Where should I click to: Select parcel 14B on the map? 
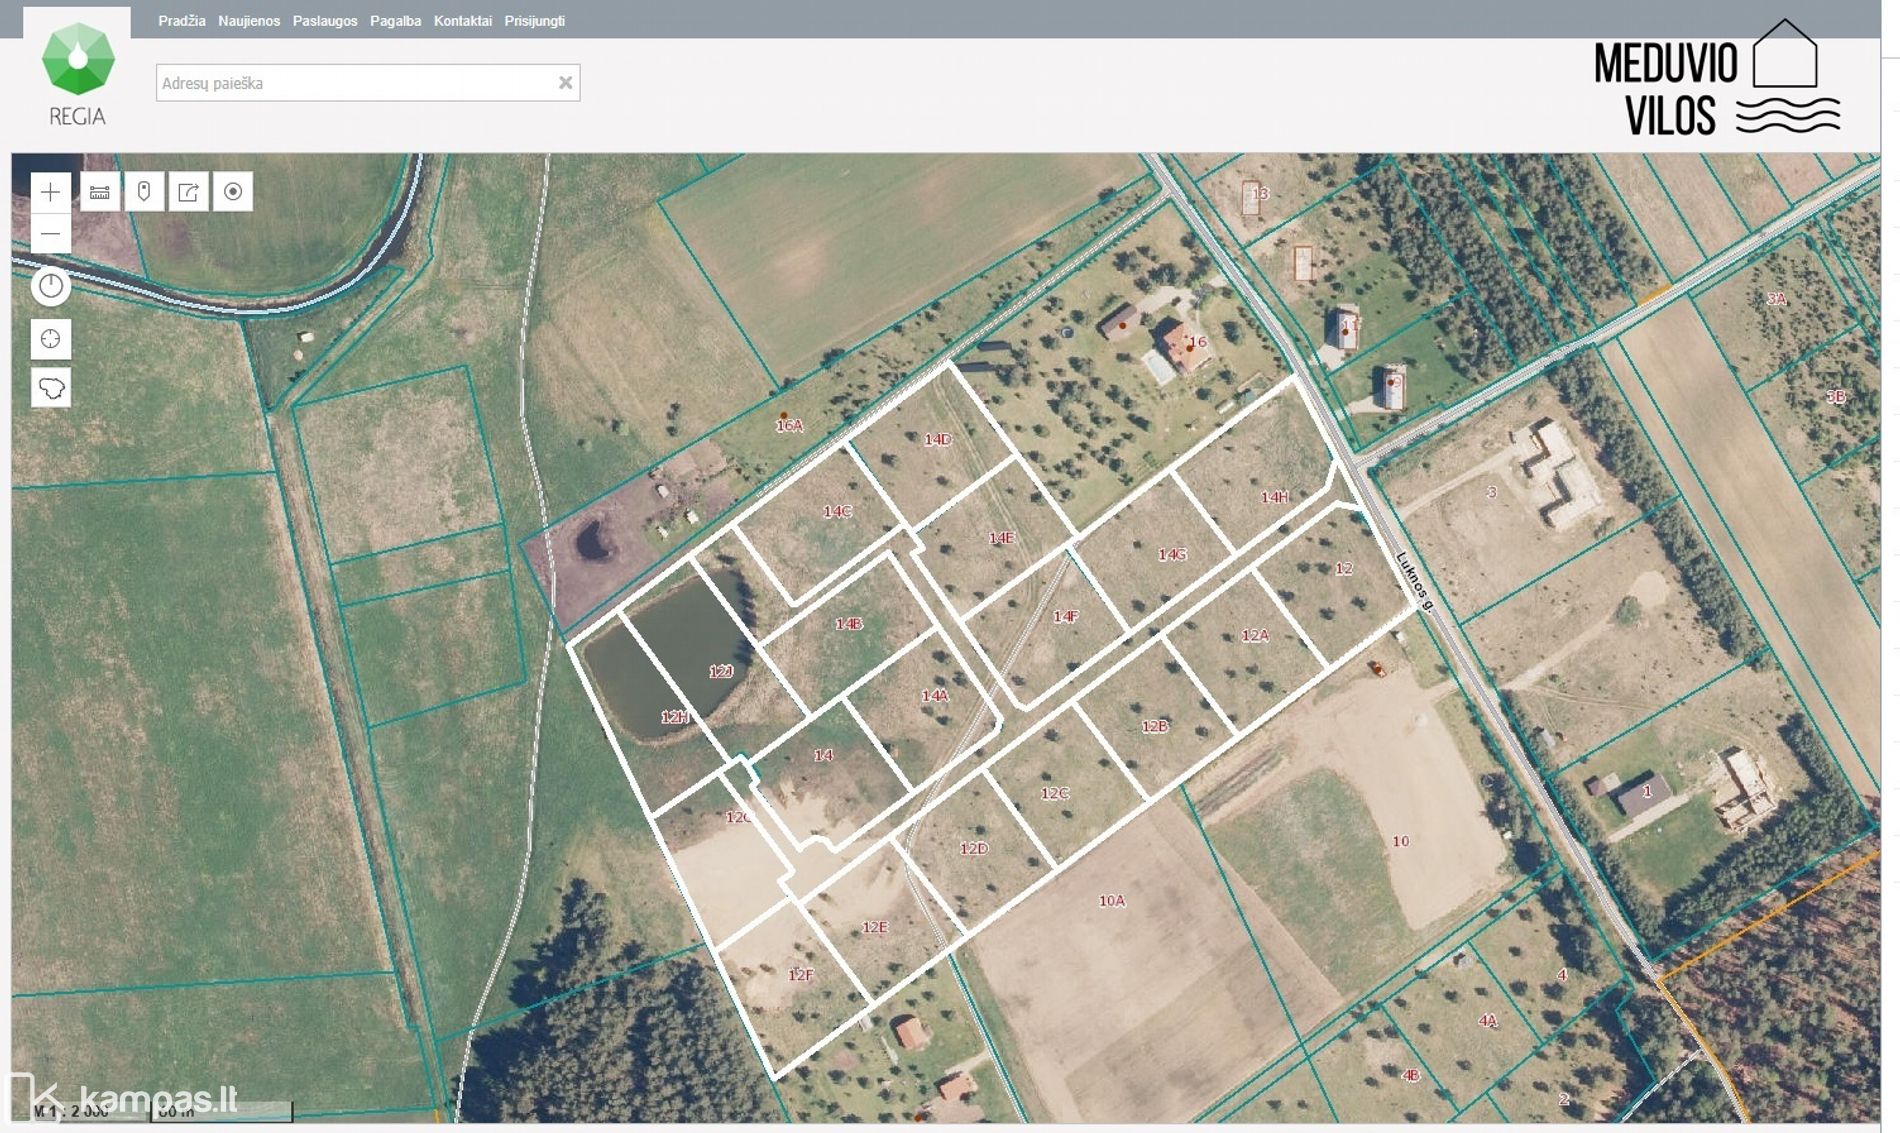(848, 624)
